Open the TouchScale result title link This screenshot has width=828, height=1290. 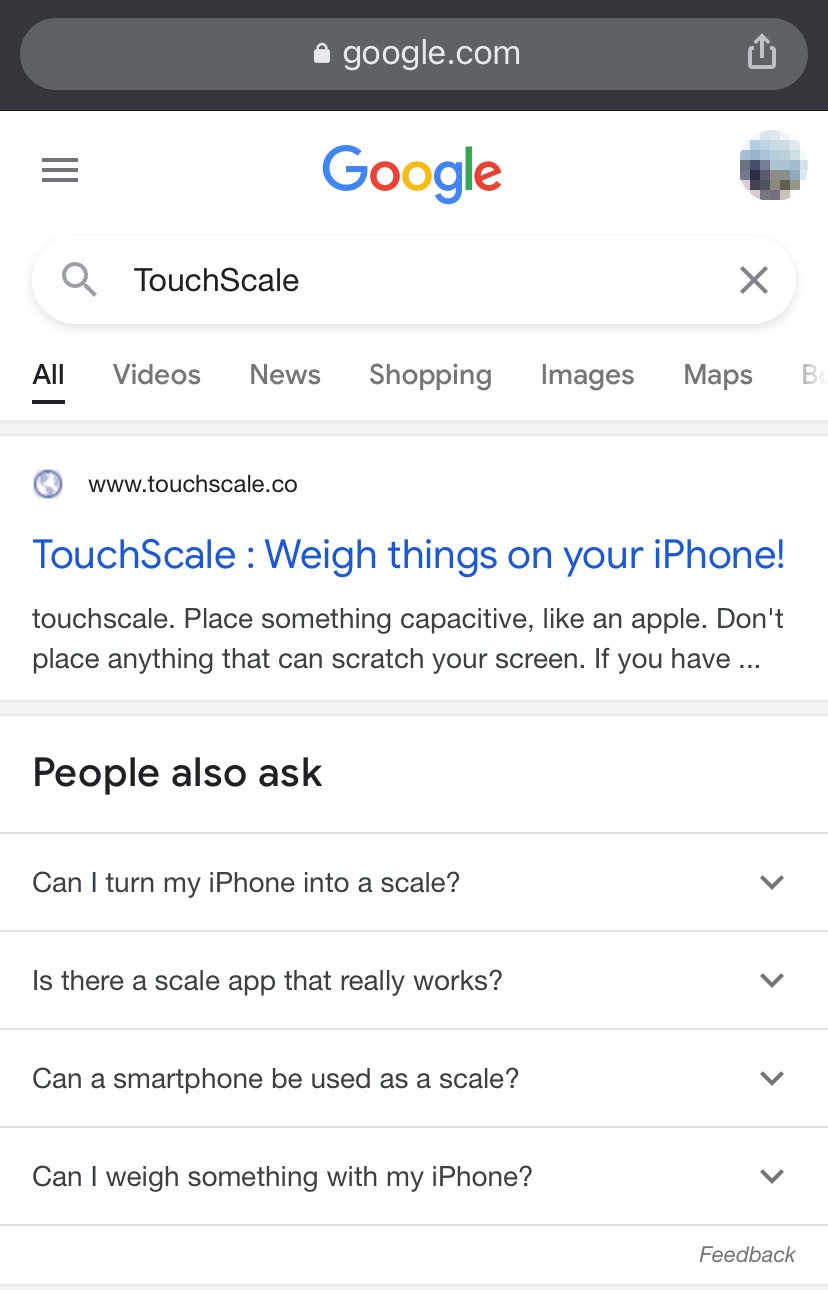pos(408,554)
